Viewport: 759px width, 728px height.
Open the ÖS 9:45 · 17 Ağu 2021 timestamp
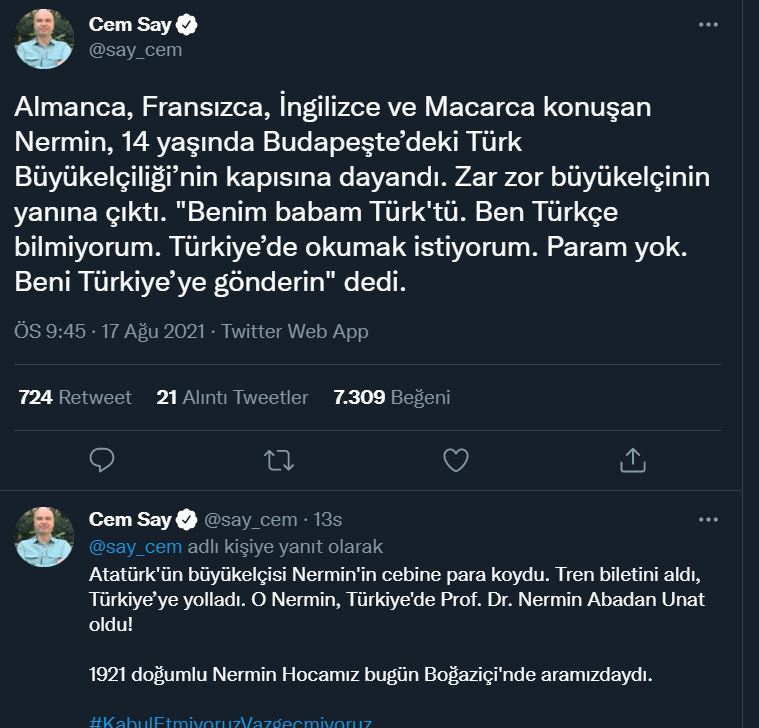[x=112, y=331]
